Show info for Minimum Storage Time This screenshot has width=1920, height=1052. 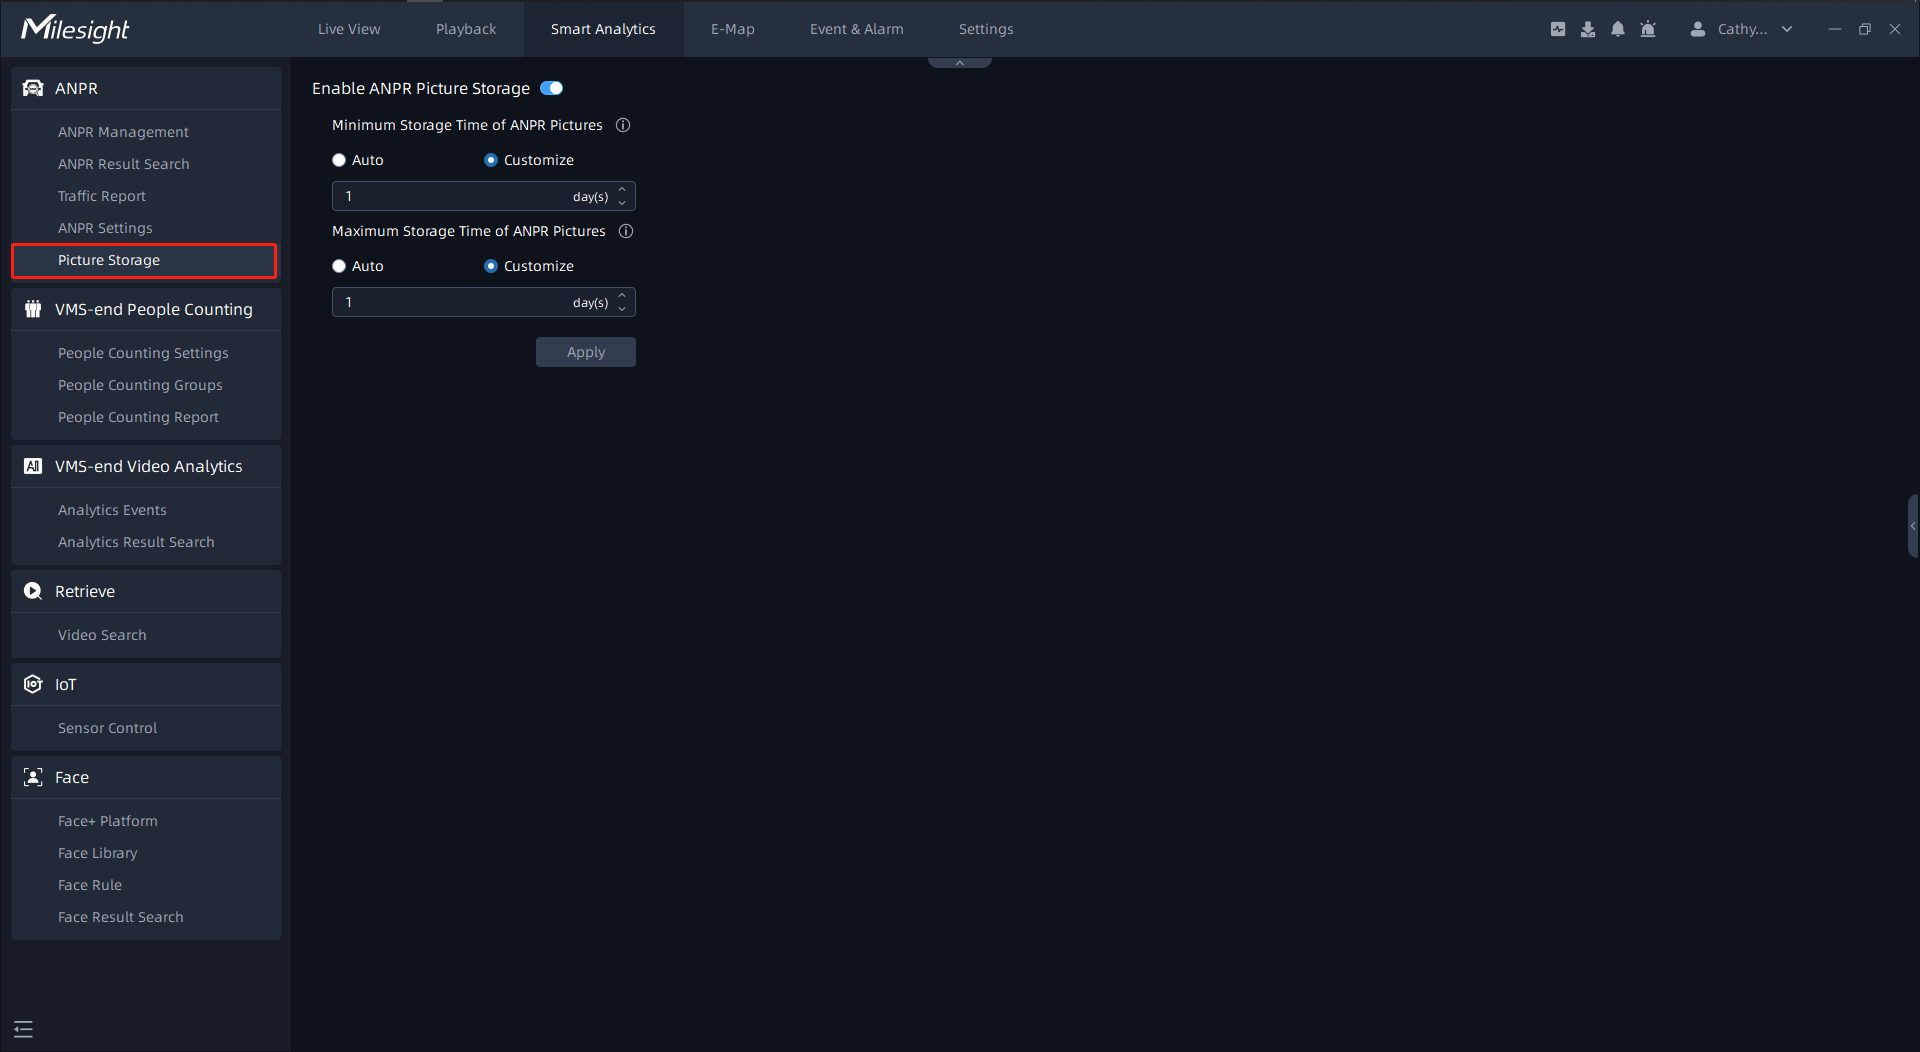(623, 125)
